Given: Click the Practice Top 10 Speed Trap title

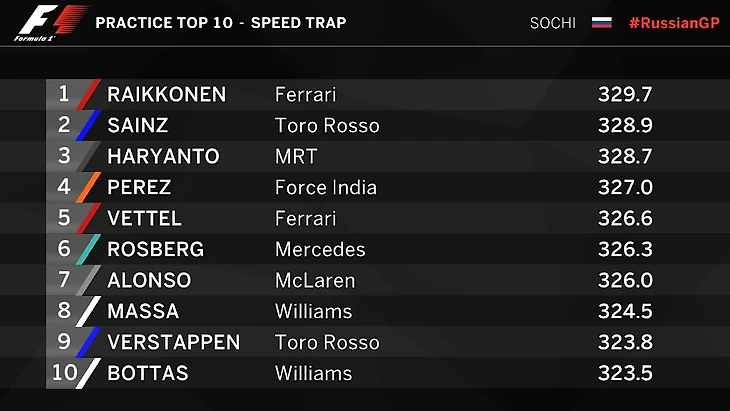Looking at the screenshot, I should click(220, 22).
